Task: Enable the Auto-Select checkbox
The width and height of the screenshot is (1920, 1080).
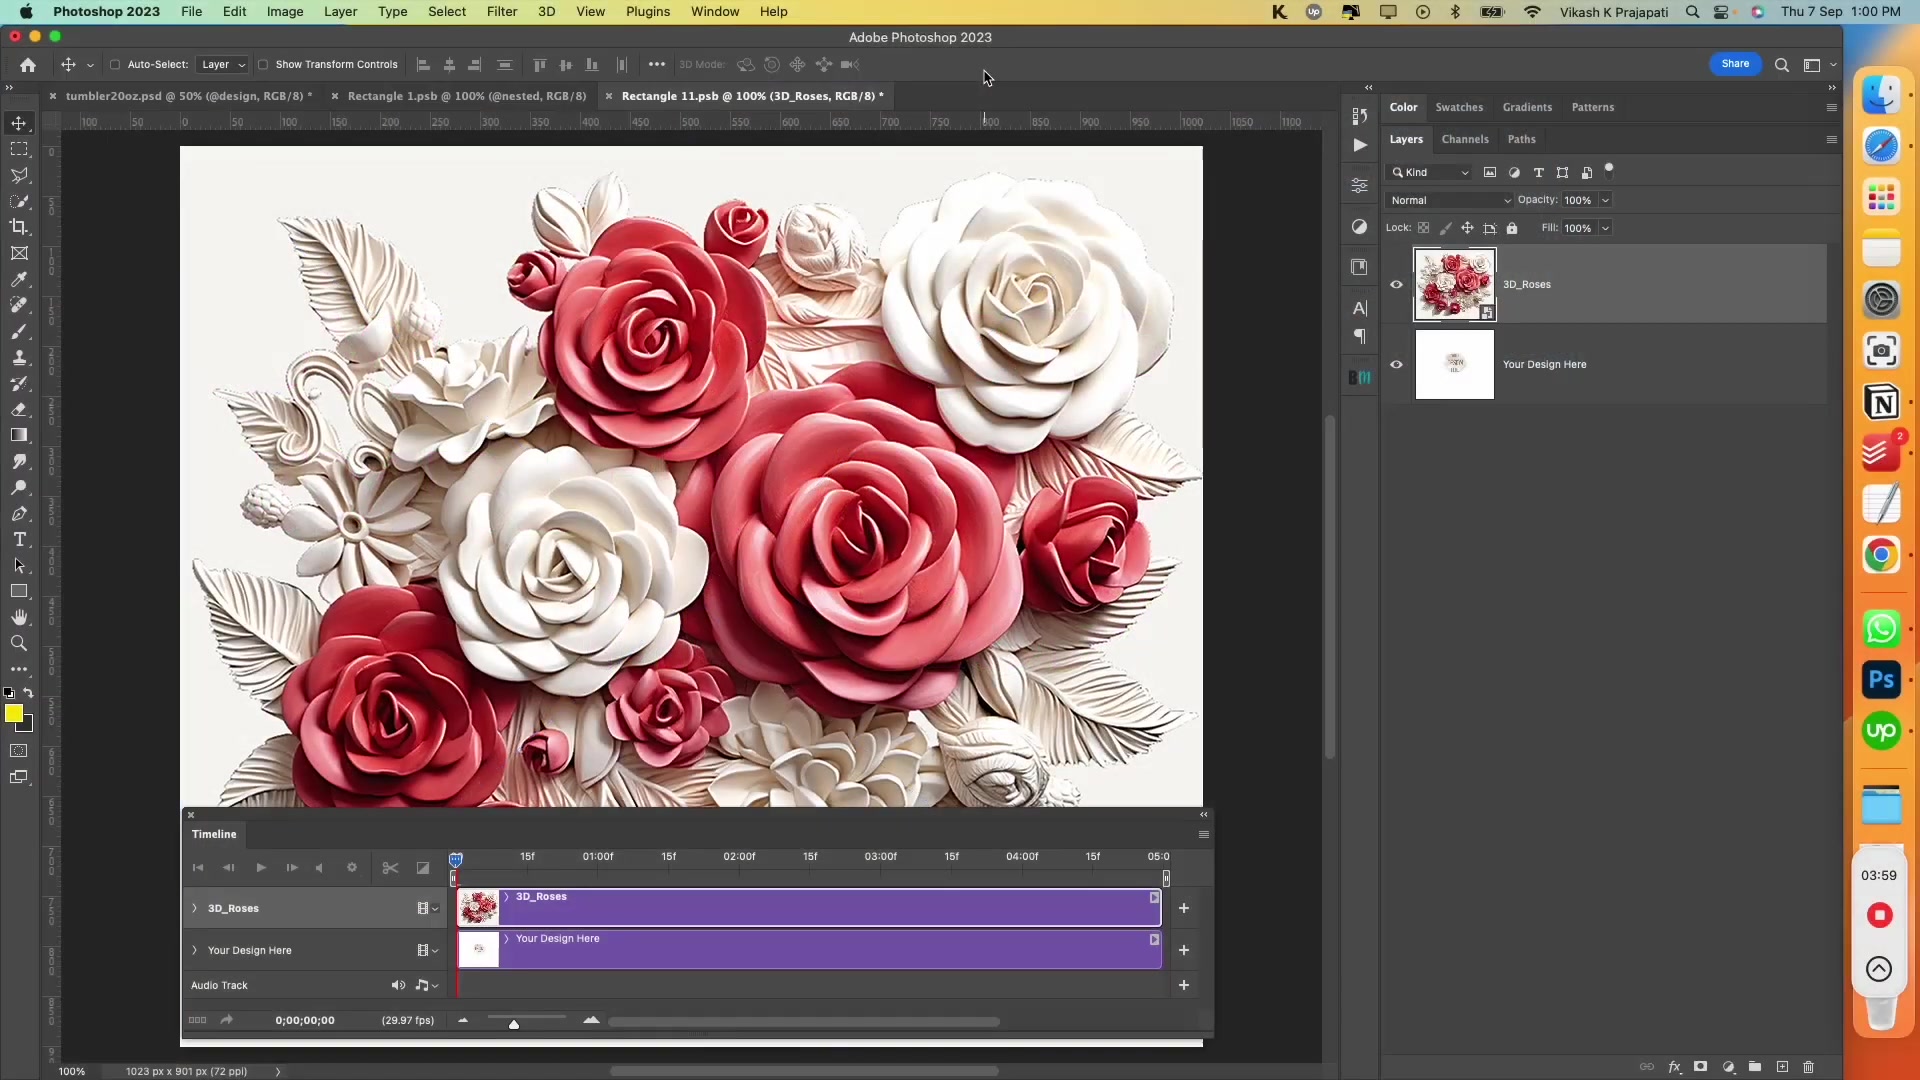Action: [116, 64]
